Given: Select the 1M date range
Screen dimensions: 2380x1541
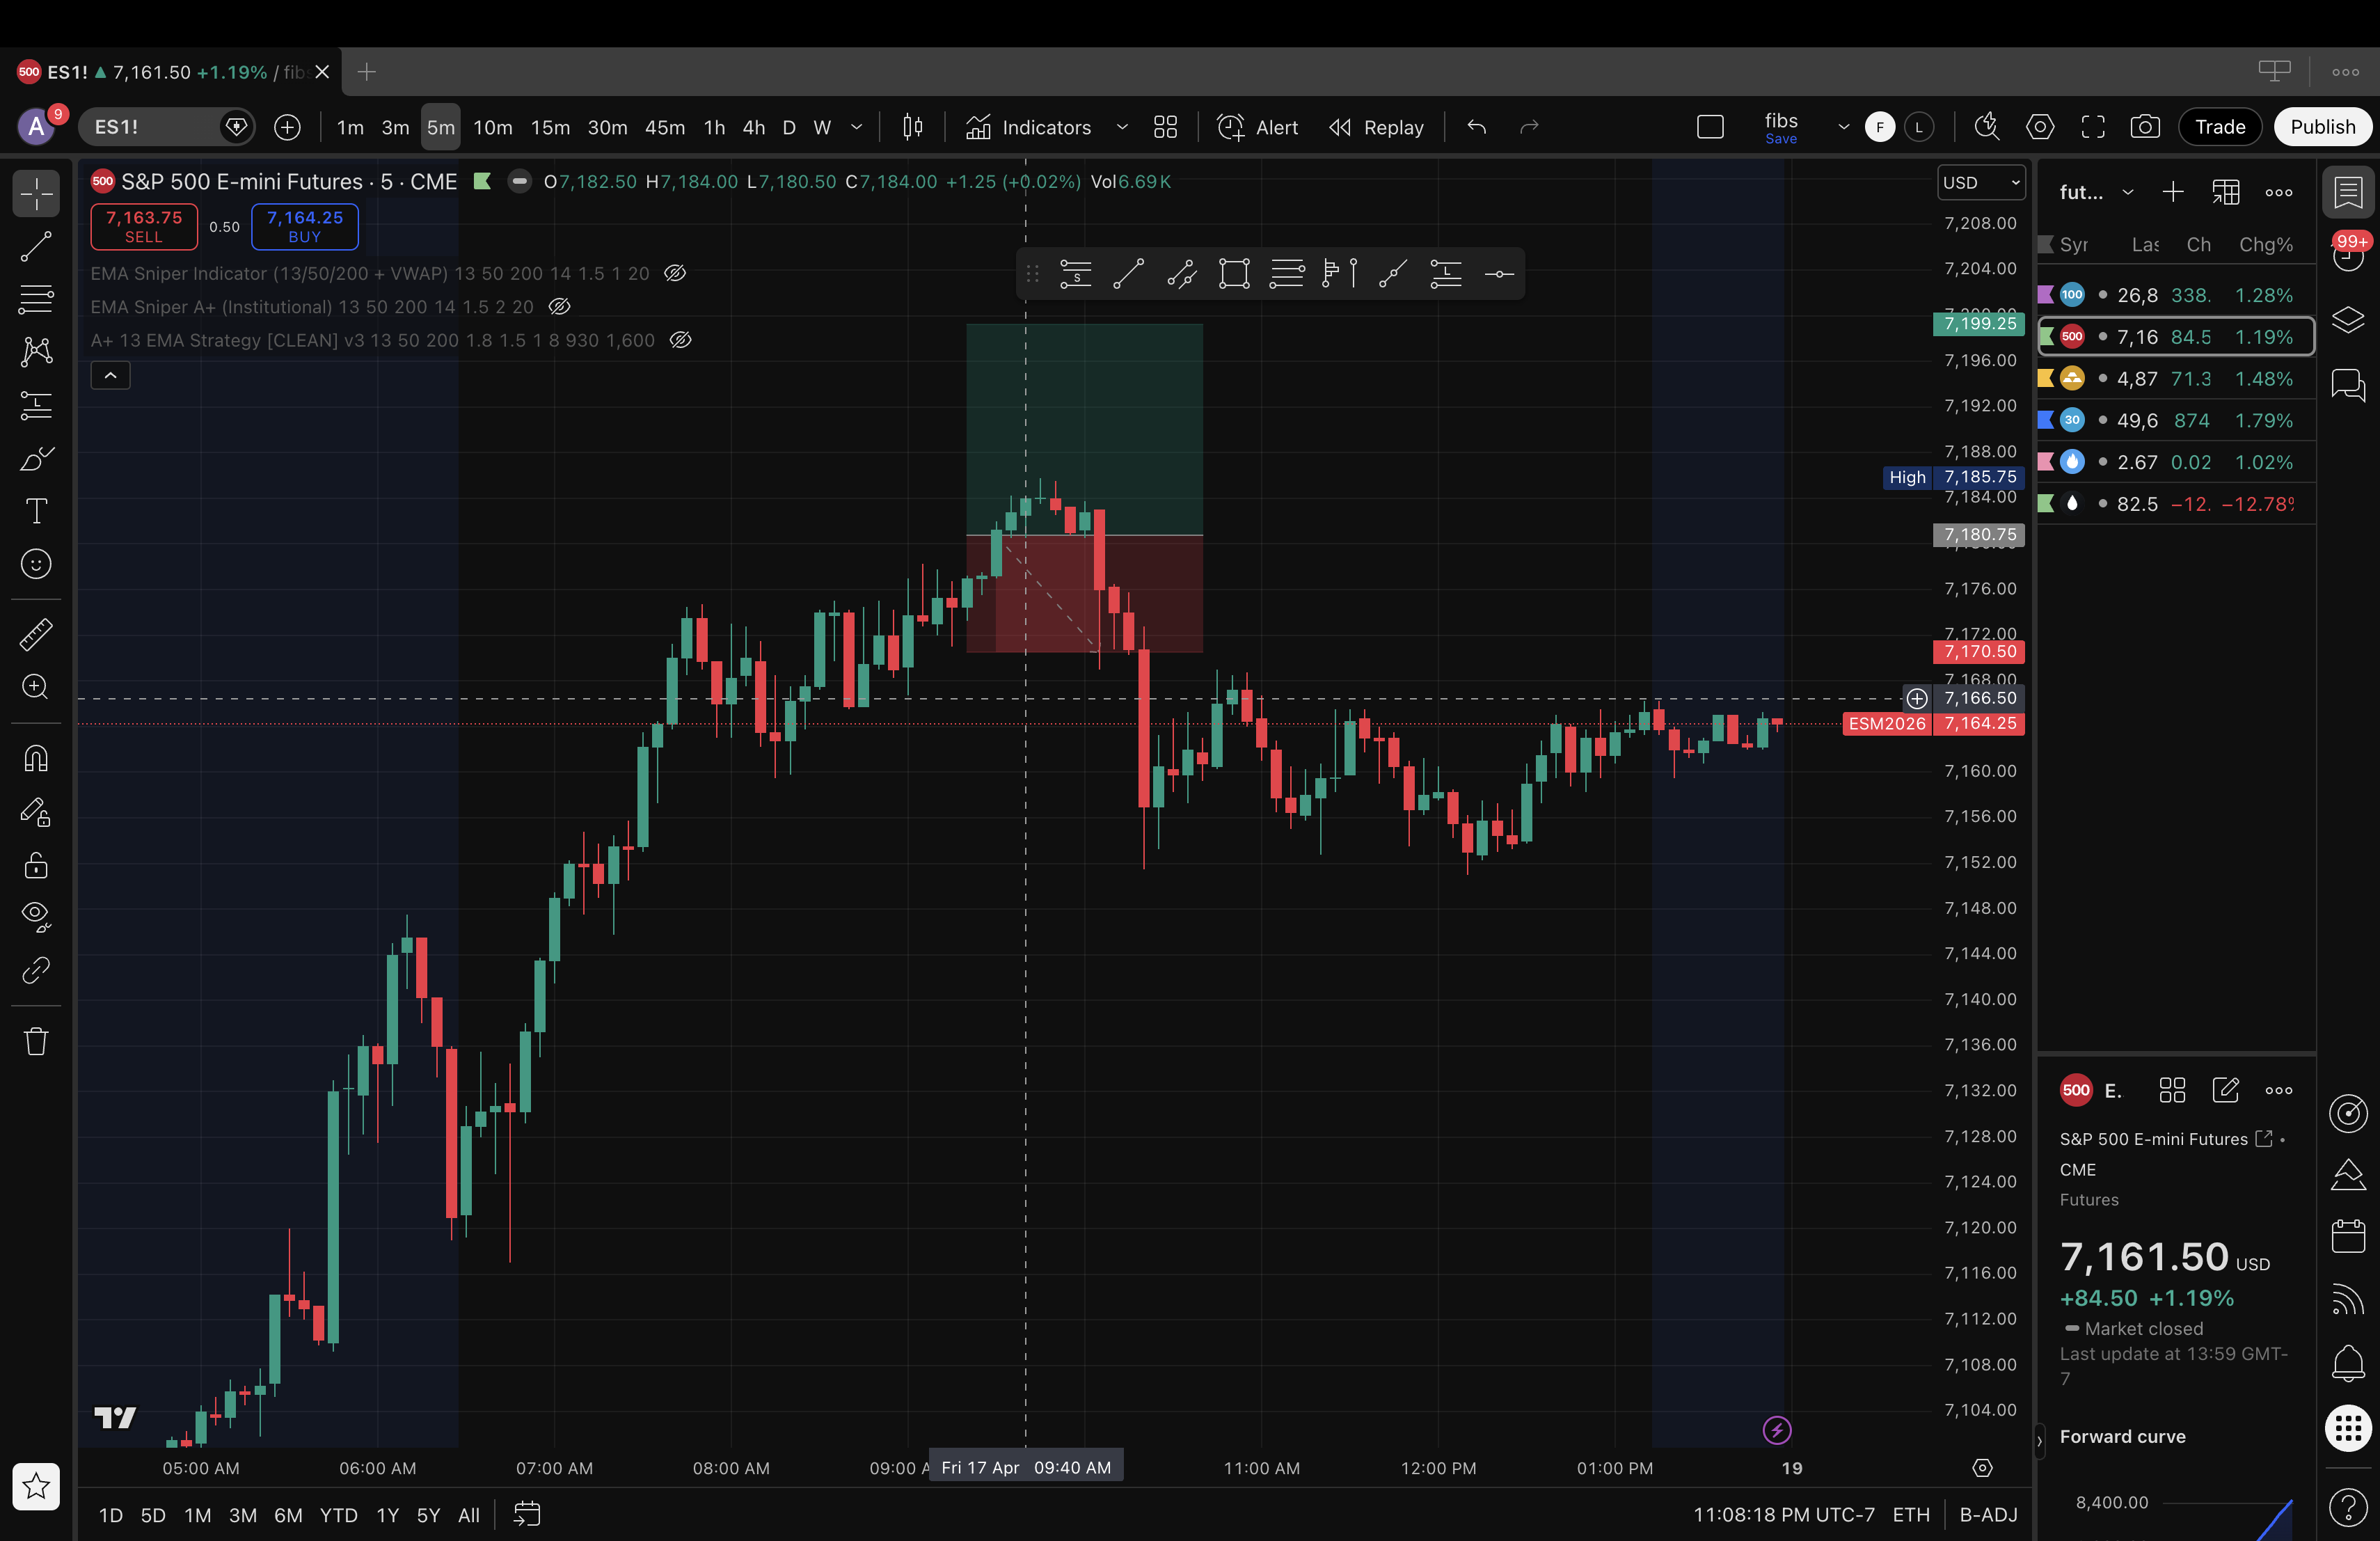Looking at the screenshot, I should click(197, 1515).
